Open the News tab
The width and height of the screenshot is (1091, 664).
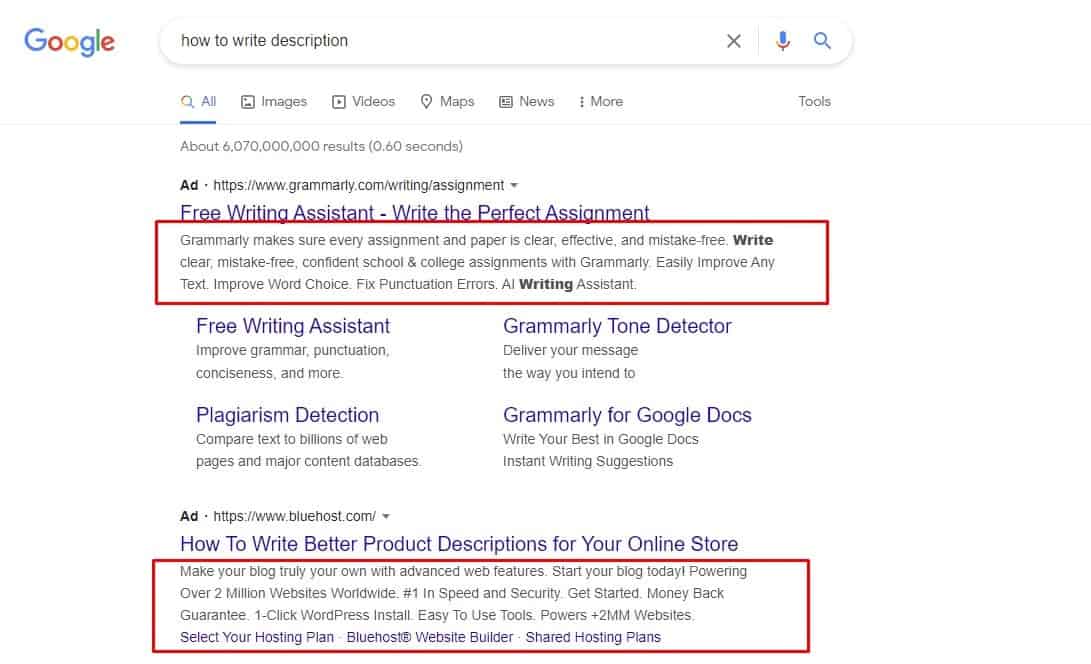pos(527,102)
